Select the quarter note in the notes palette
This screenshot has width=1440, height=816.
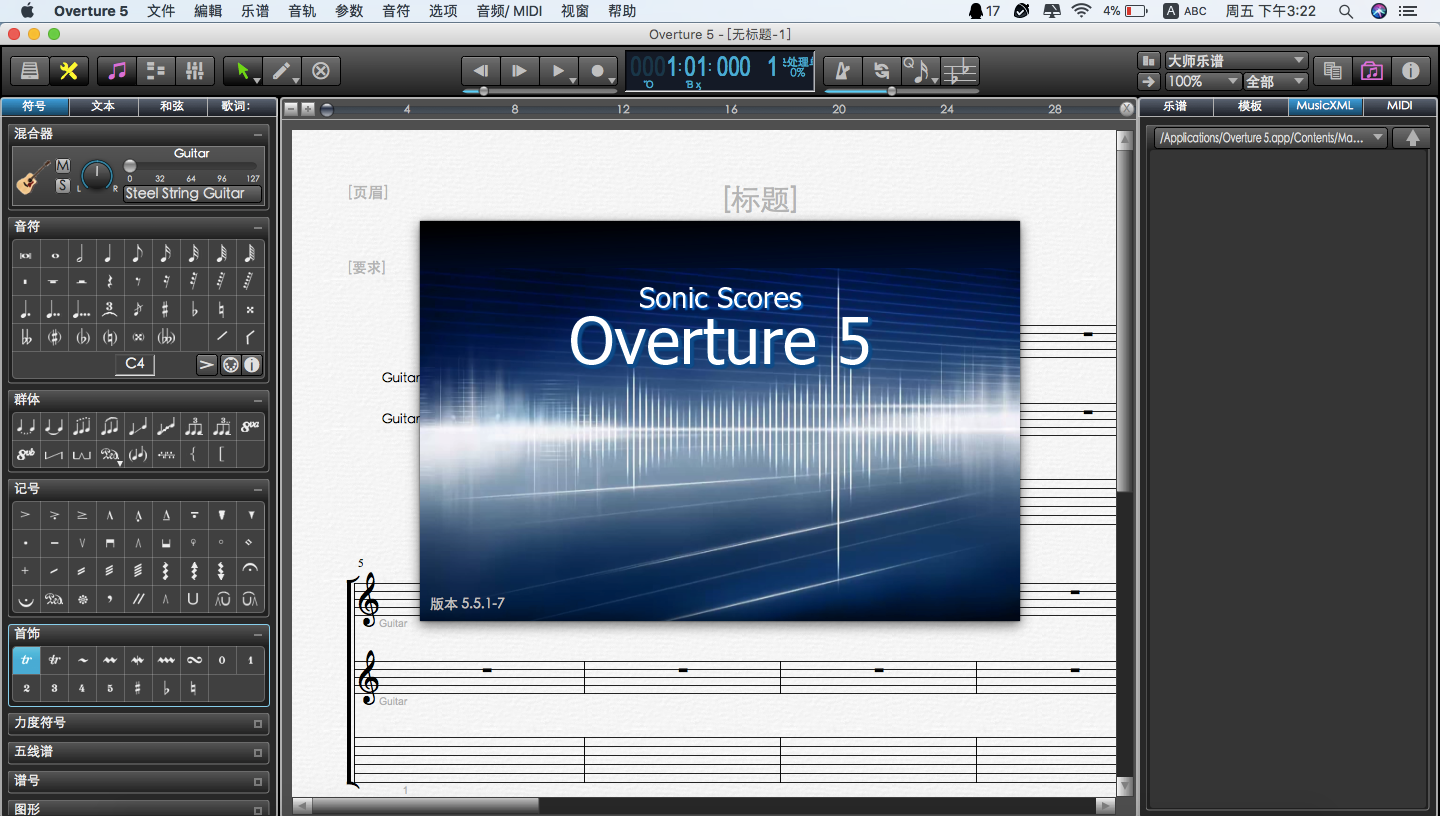pos(108,254)
